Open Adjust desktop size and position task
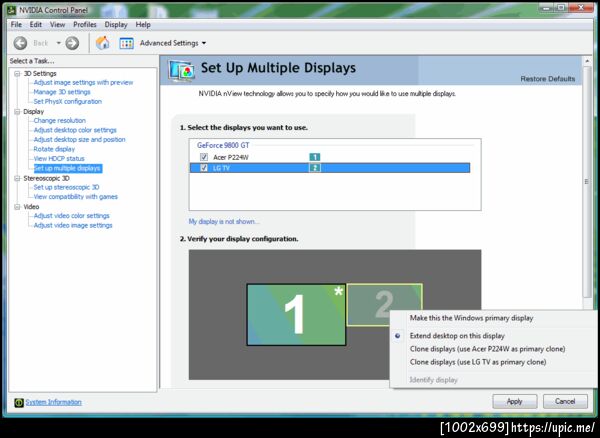The height and width of the screenshot is (438, 600). 80,140
